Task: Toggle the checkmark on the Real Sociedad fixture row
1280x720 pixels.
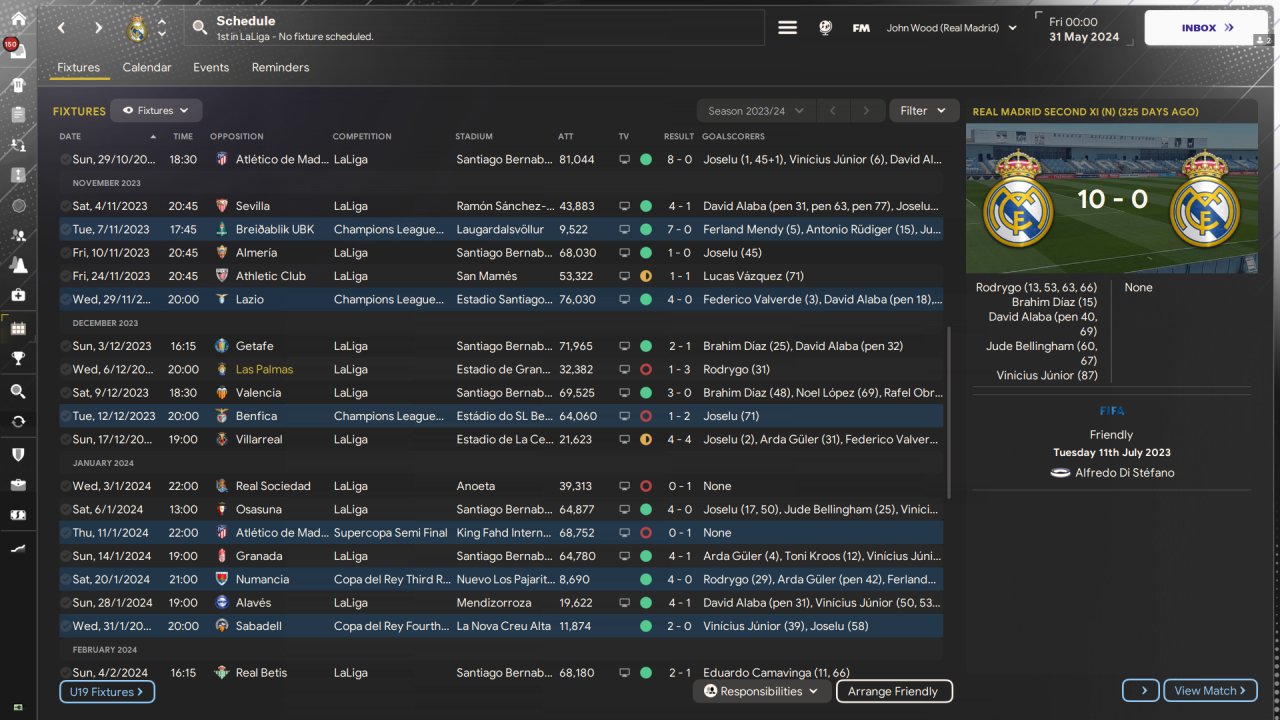Action: (x=65, y=486)
